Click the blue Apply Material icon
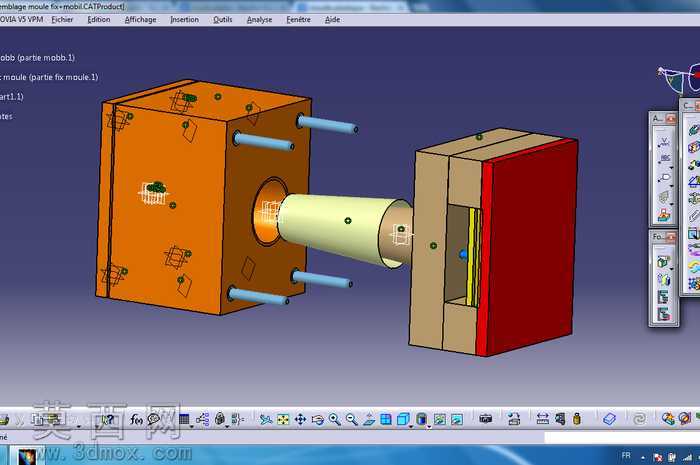The height and width of the screenshot is (465, 700). [609, 419]
